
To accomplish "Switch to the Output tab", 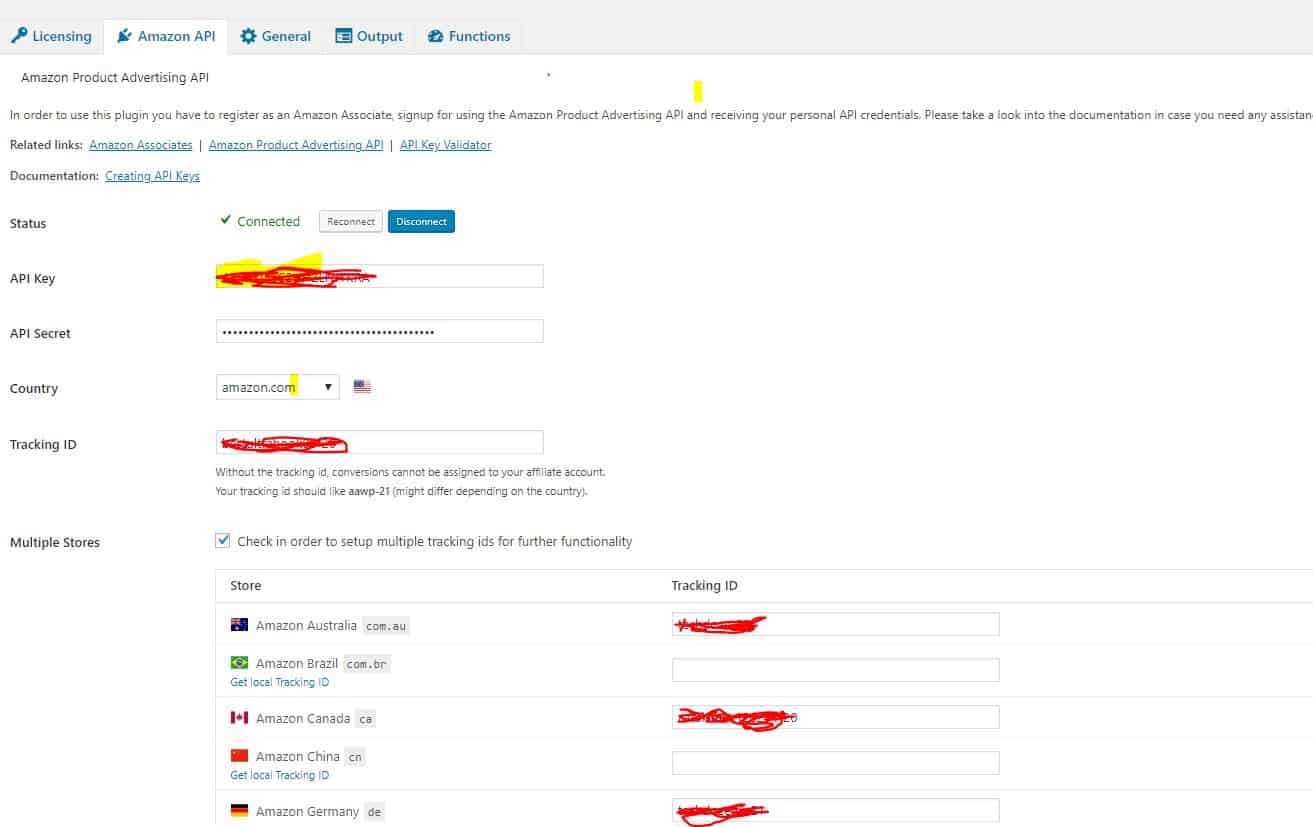I will tap(369, 36).
